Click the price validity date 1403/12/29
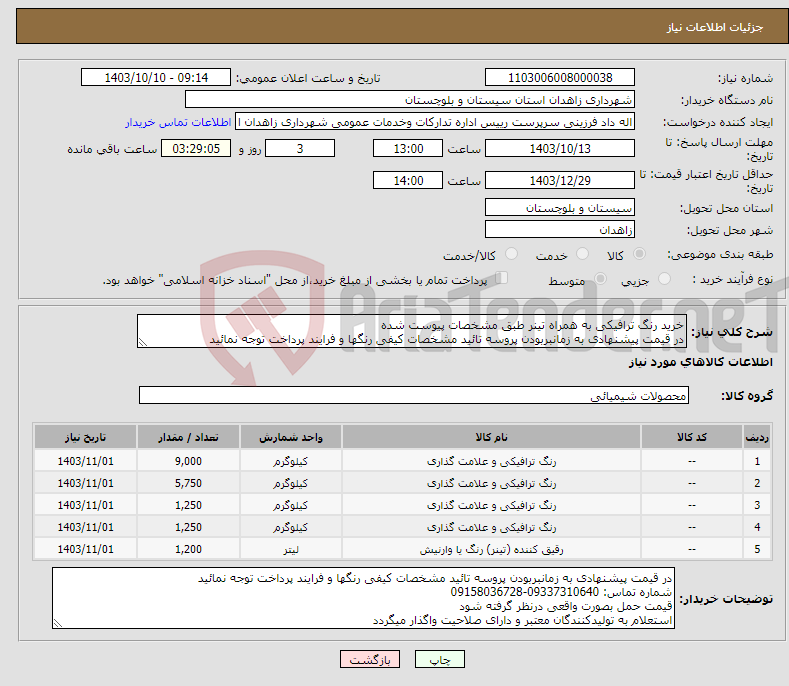 click(x=560, y=180)
